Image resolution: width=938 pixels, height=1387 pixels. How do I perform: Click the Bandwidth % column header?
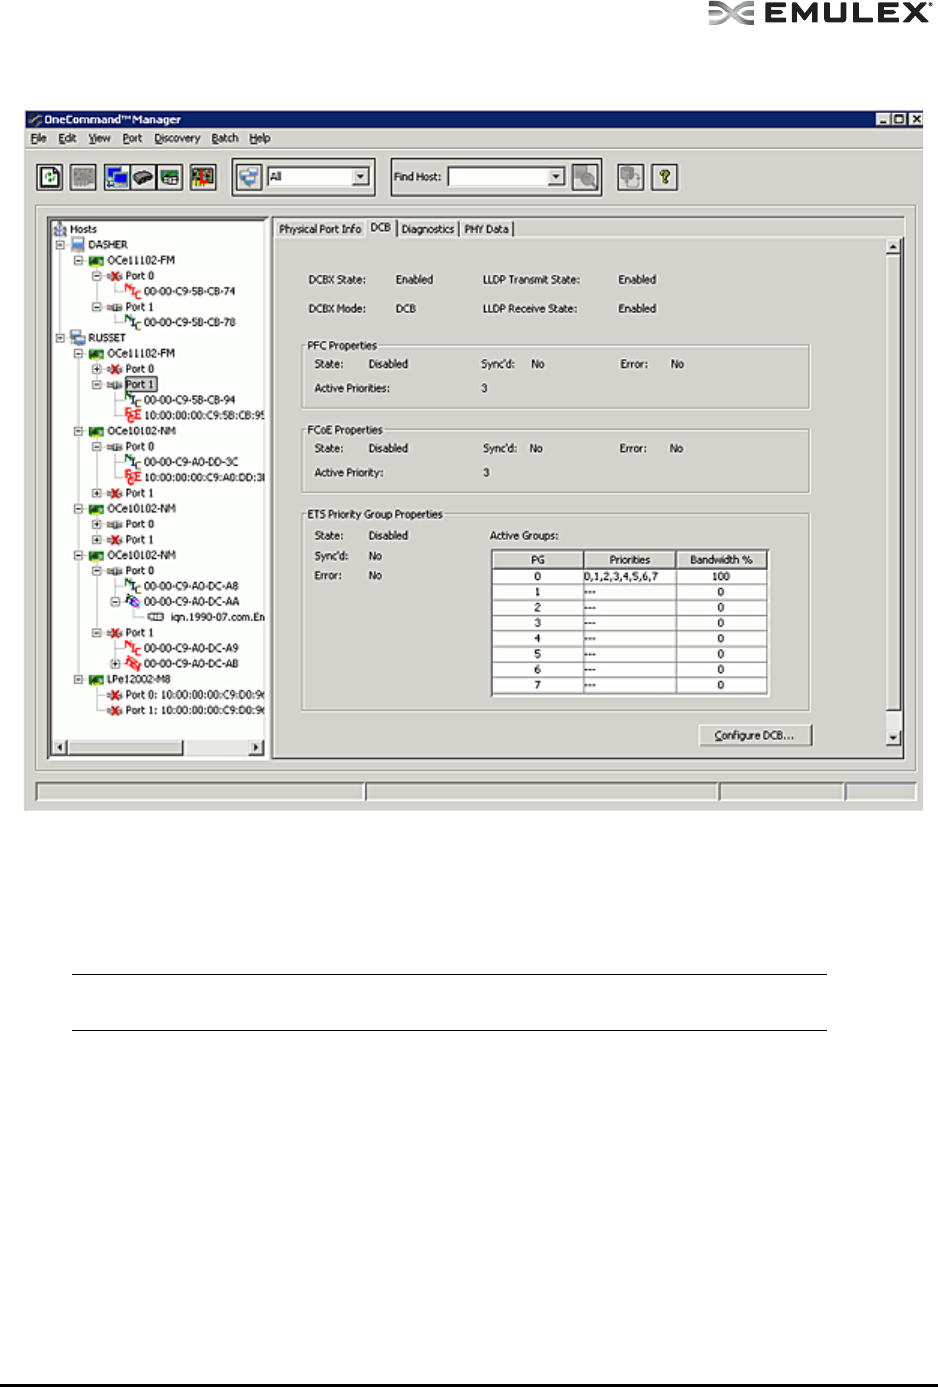(x=721, y=560)
